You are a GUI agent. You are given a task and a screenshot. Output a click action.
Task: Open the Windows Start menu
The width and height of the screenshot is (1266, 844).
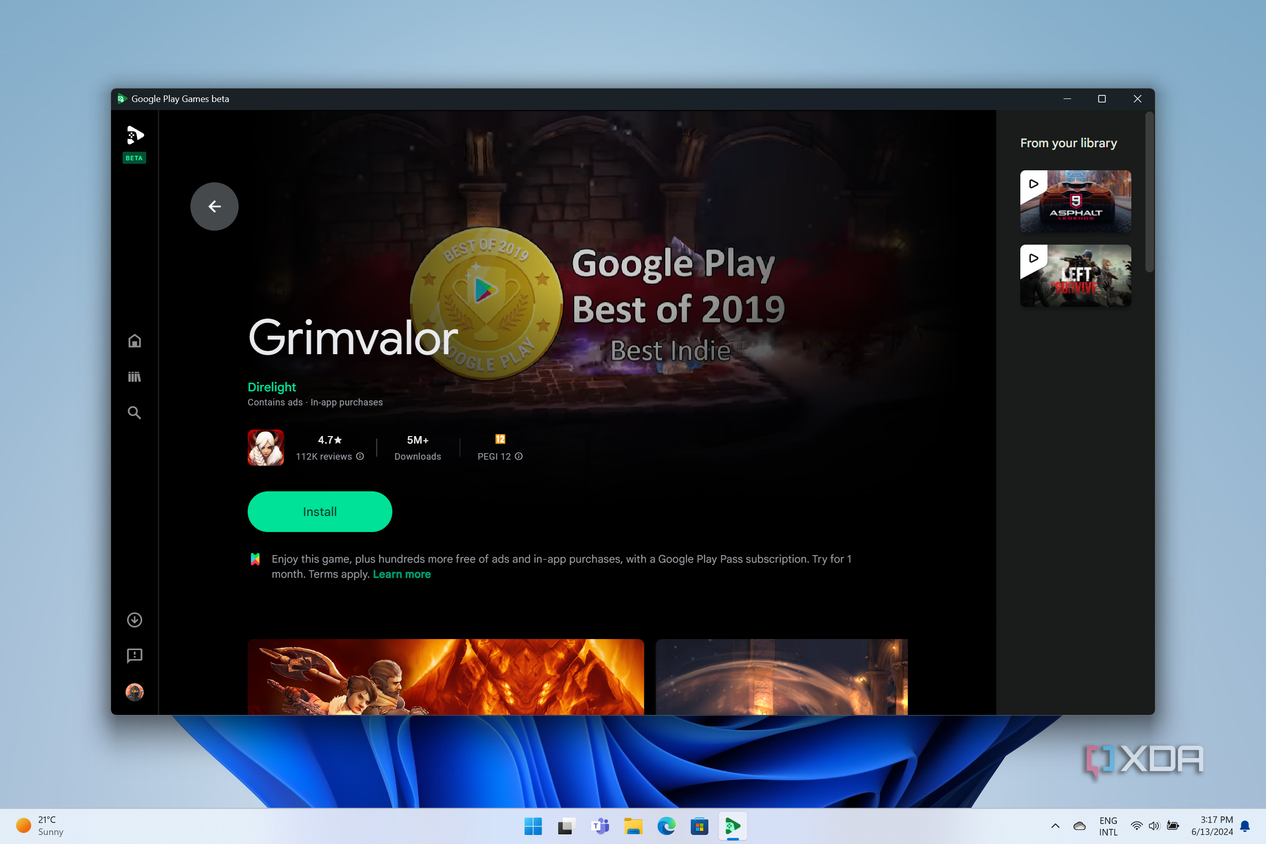(533, 826)
